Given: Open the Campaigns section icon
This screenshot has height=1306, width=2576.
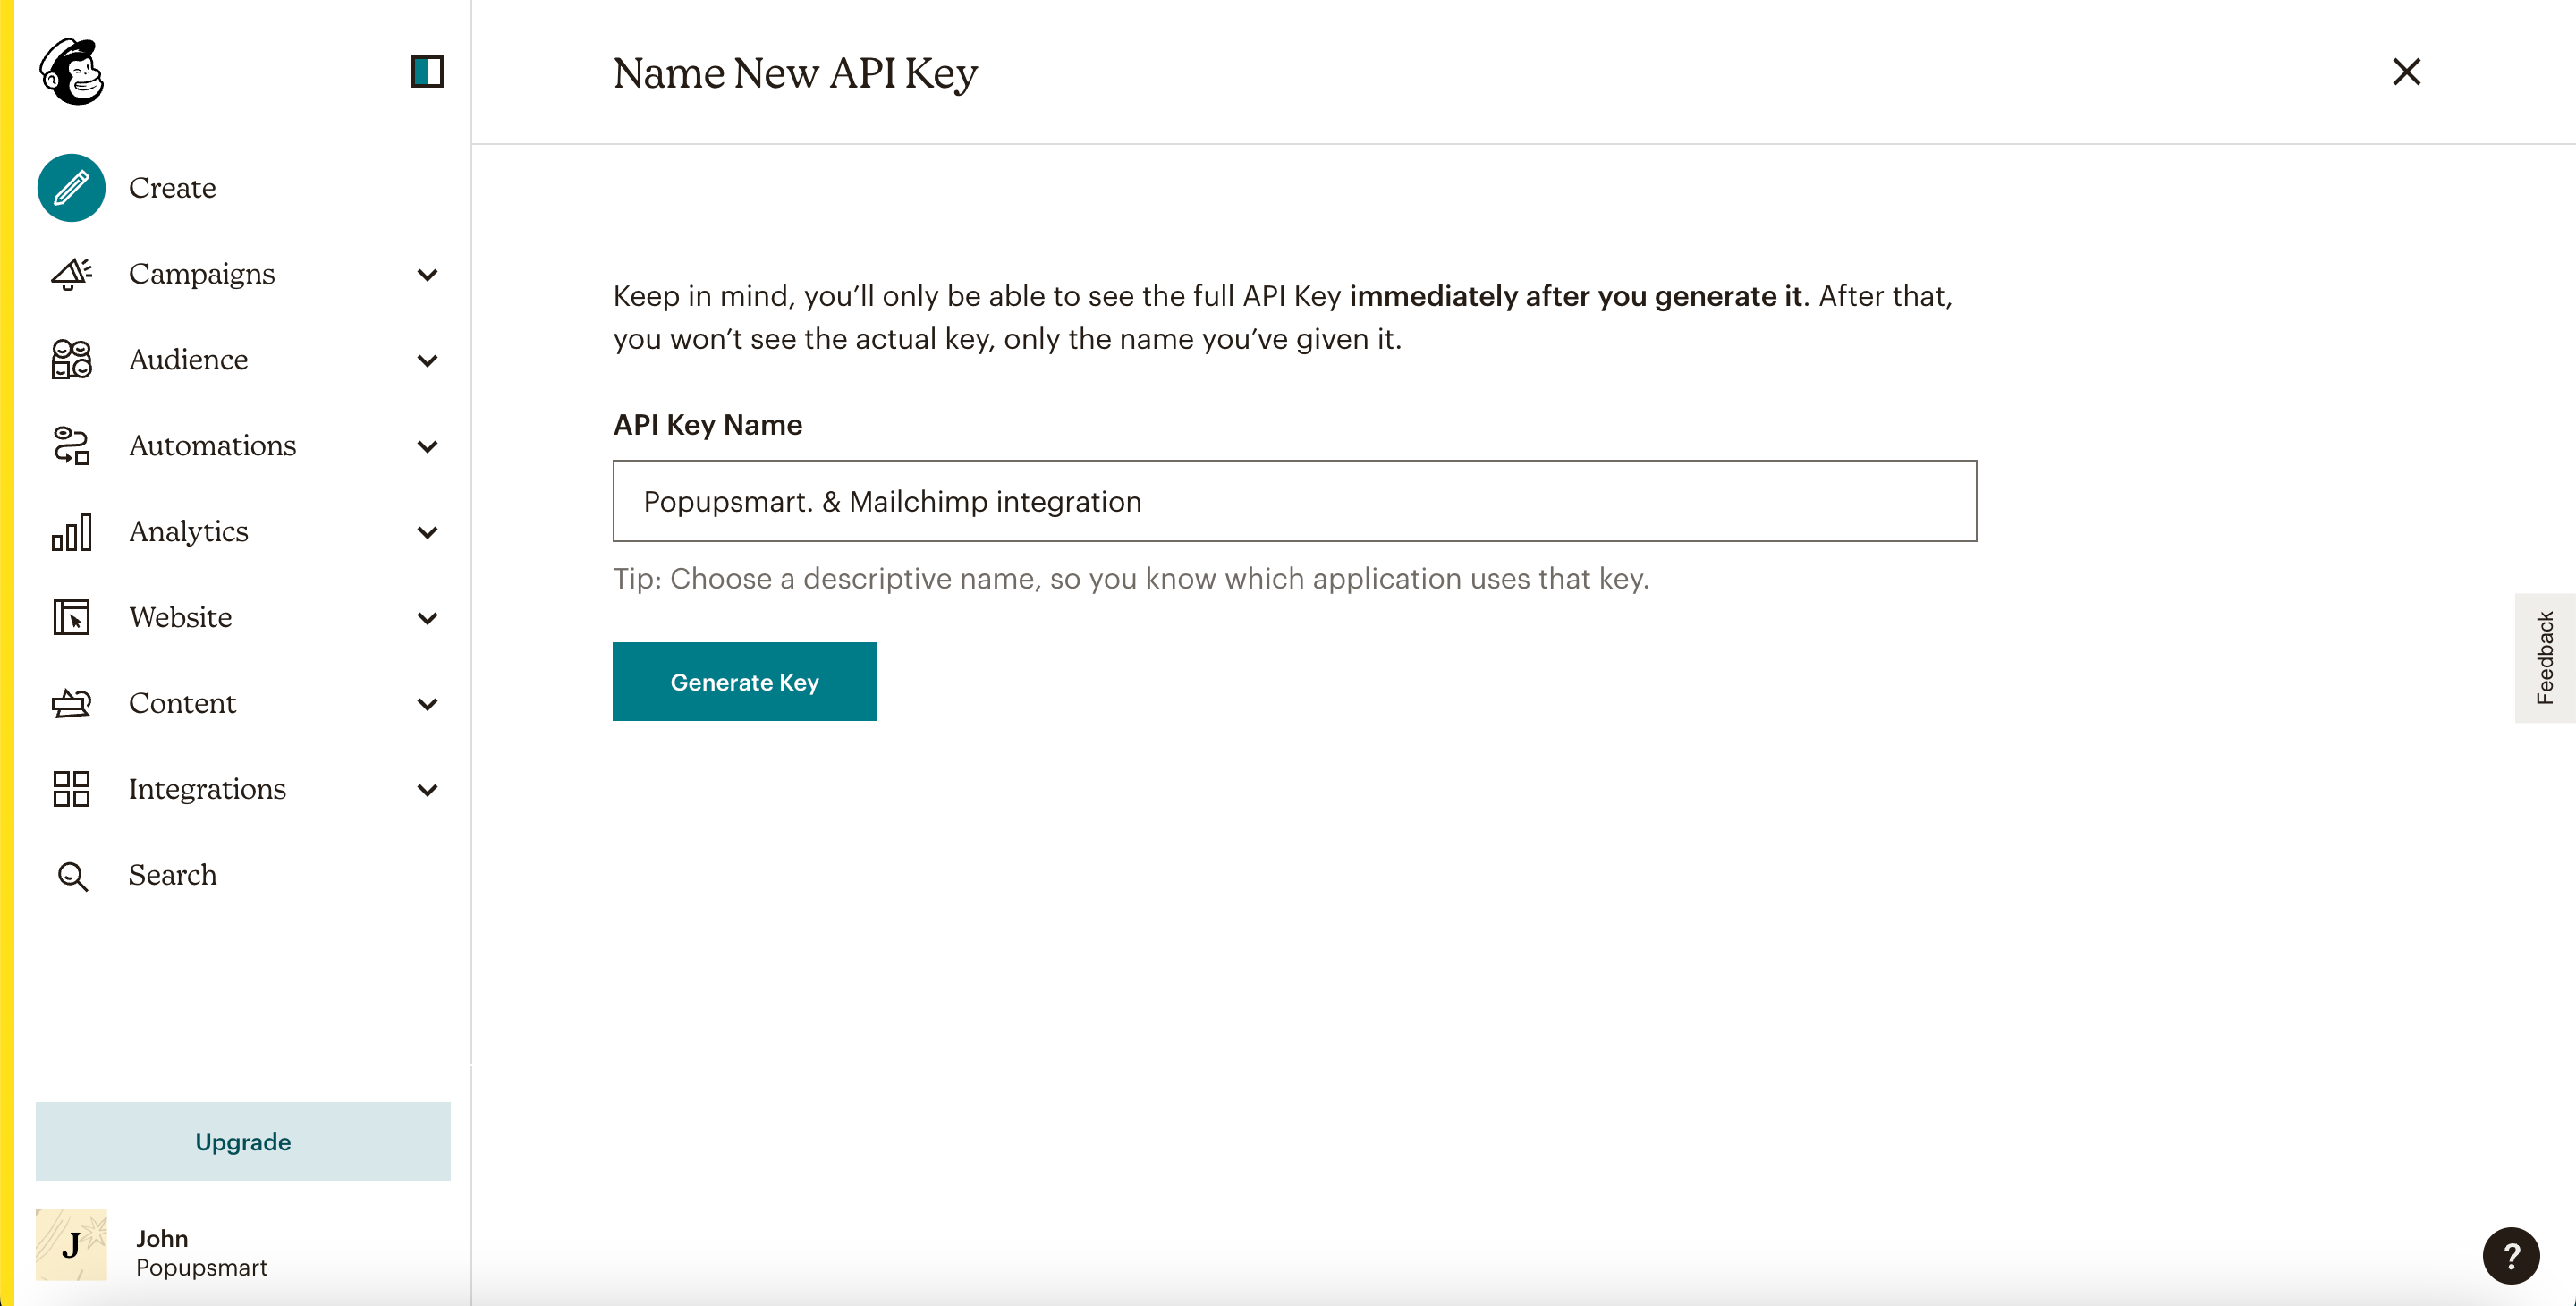Looking at the screenshot, I should [x=70, y=272].
